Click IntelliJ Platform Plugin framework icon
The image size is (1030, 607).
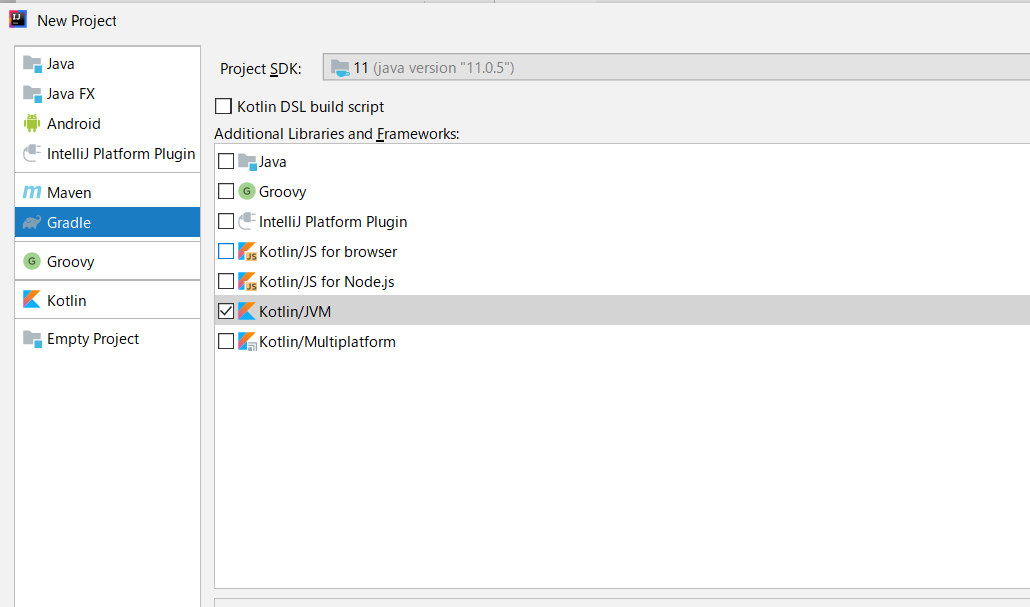click(x=247, y=221)
